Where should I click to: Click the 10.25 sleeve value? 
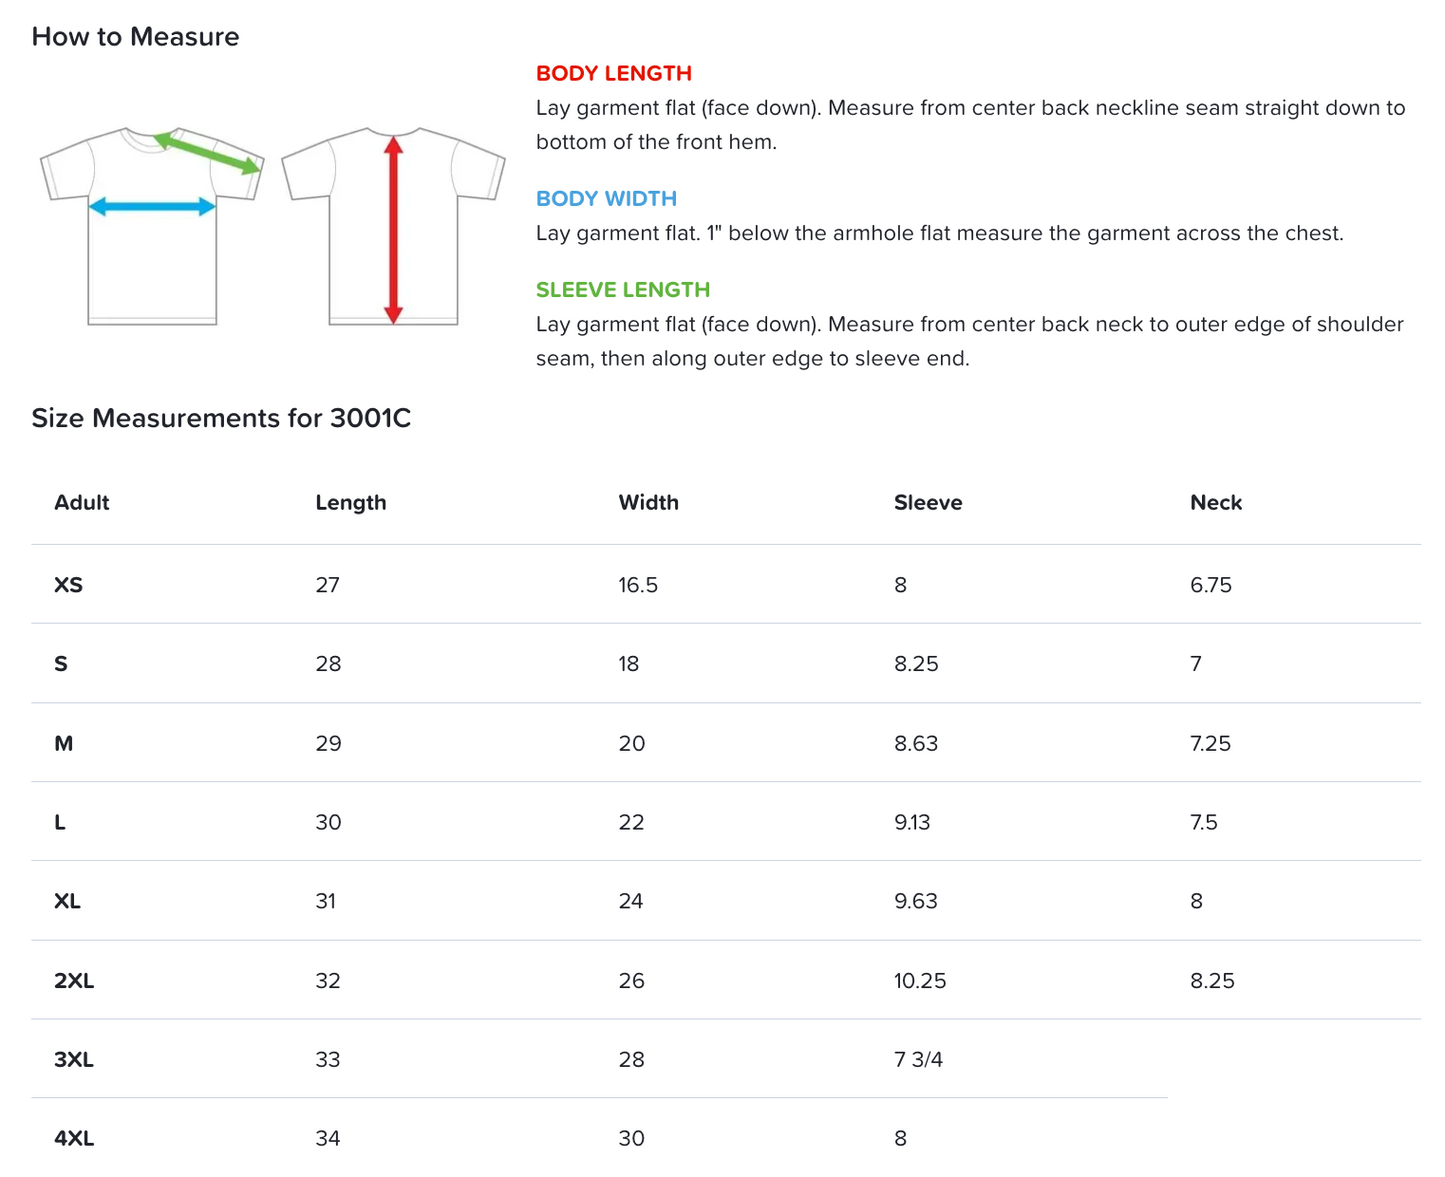pyautogui.click(x=919, y=981)
